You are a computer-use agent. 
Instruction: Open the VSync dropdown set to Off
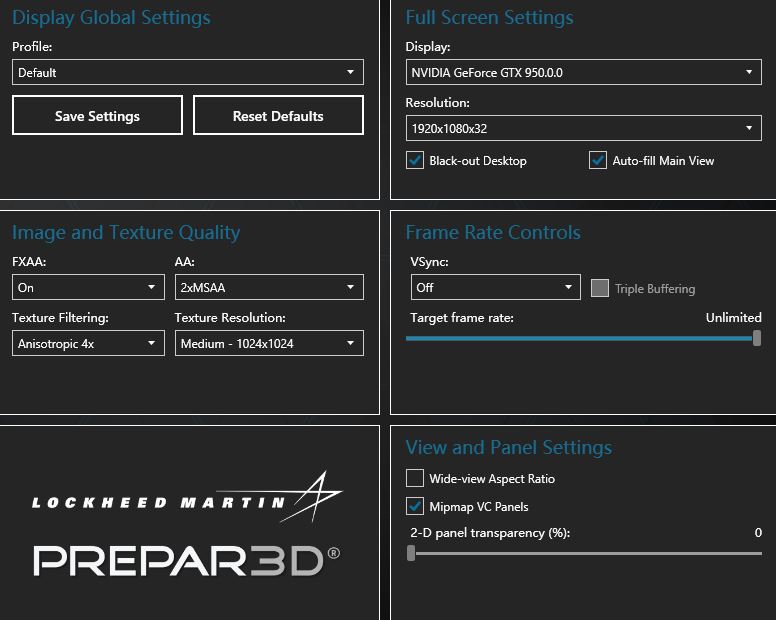[495, 287]
